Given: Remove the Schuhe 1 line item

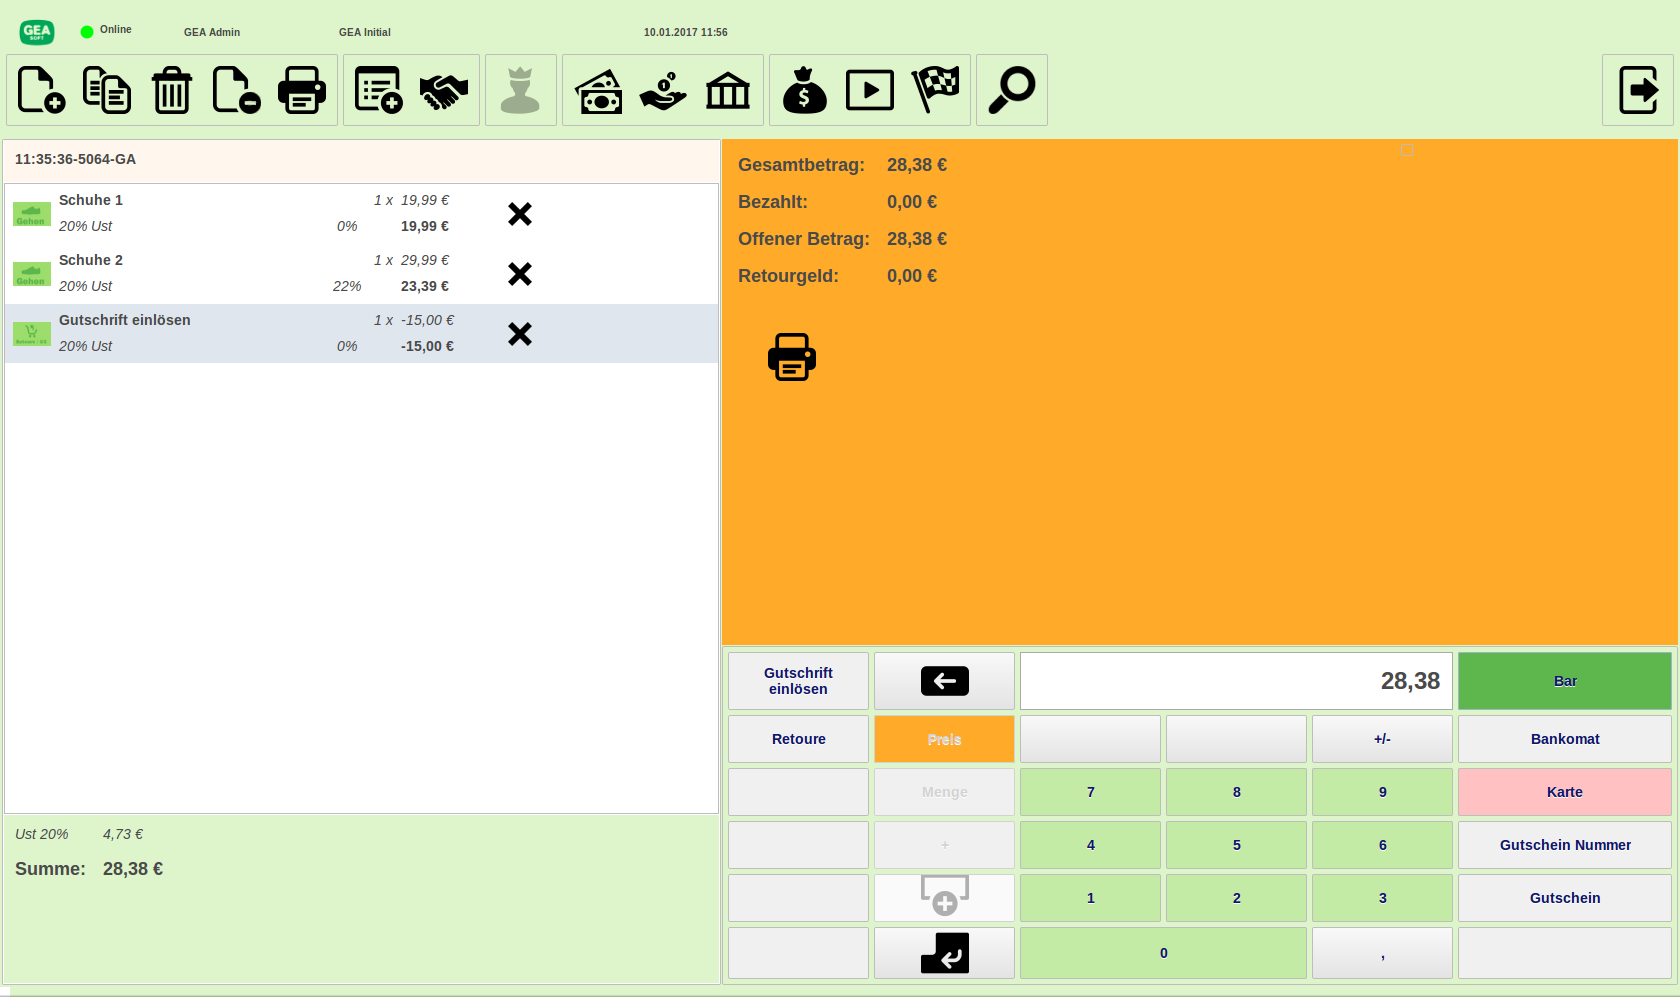Looking at the screenshot, I should click(x=520, y=214).
